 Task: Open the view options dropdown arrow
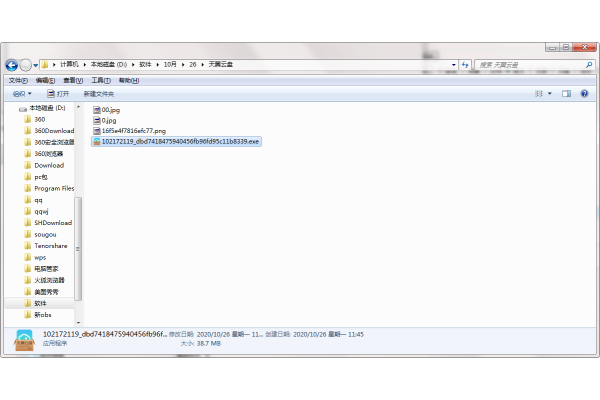(x=550, y=94)
